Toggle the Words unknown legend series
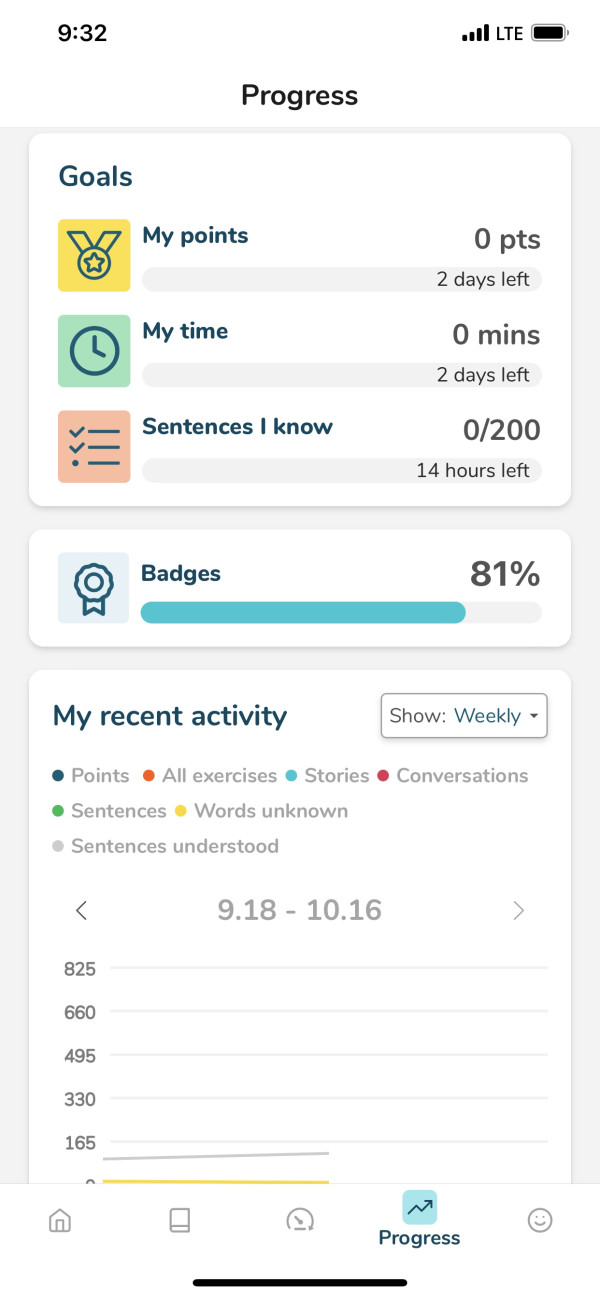The height and width of the screenshot is (1298, 600). coord(261,810)
